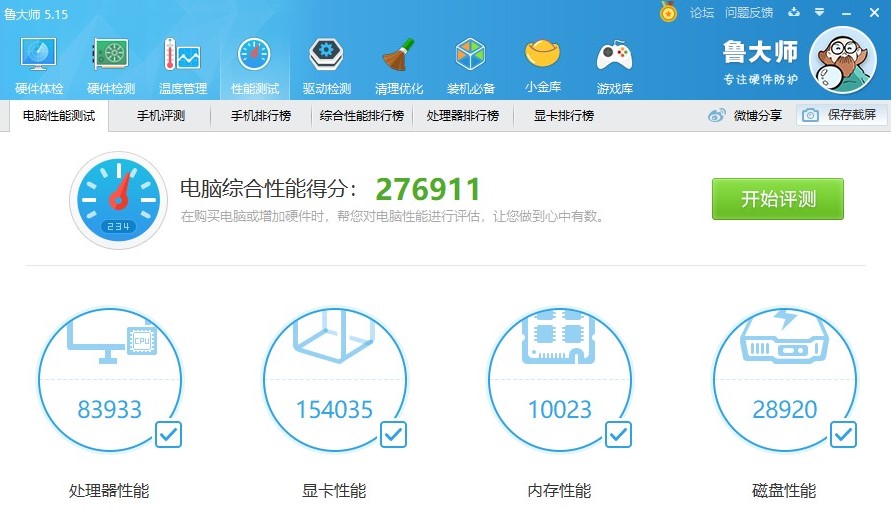Click the 磁盘性能 label
This screenshot has height=518, width=891.
tap(784, 491)
